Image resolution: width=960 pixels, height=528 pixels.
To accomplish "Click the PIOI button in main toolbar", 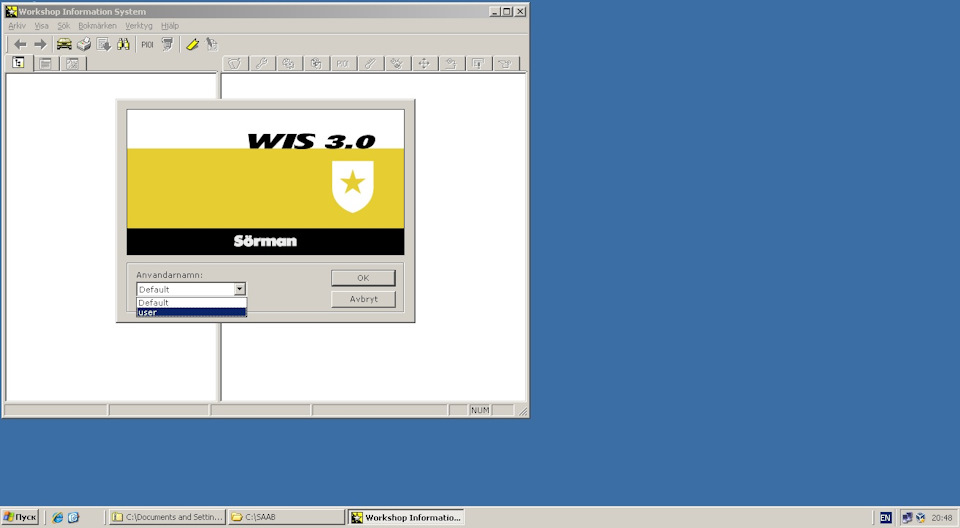I will (x=148, y=44).
